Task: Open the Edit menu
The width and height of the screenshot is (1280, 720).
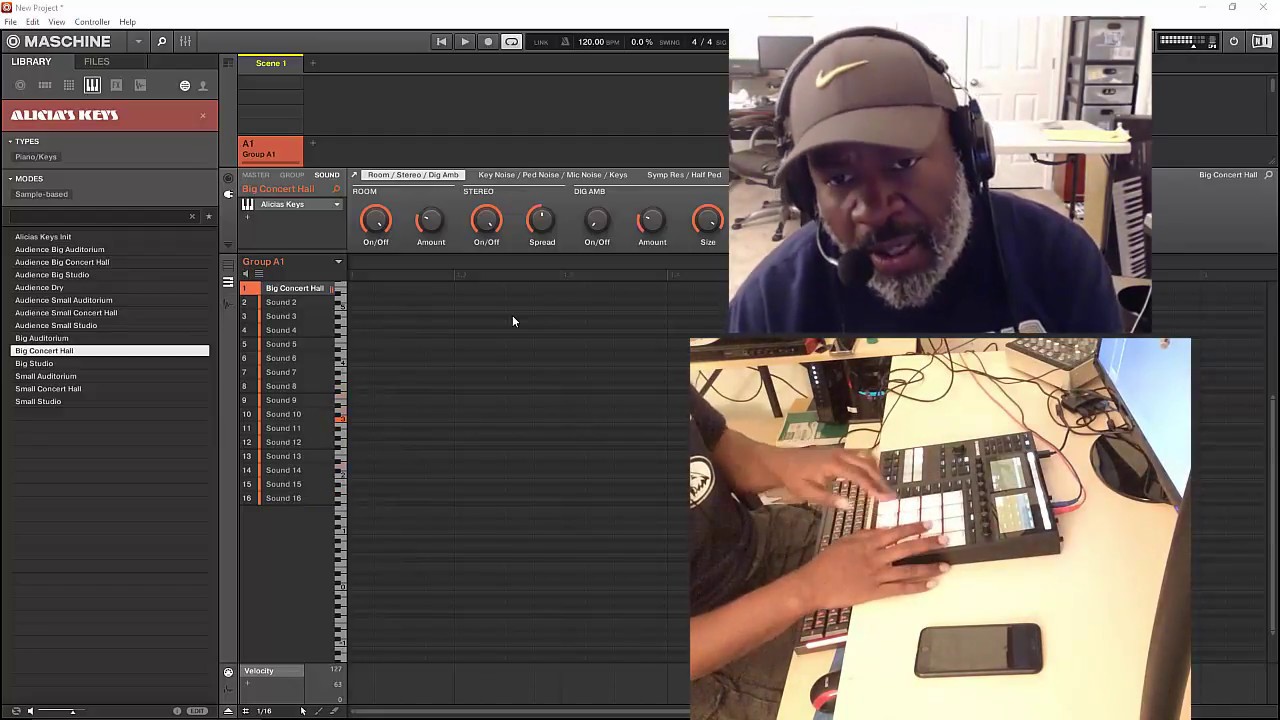Action: click(x=33, y=22)
